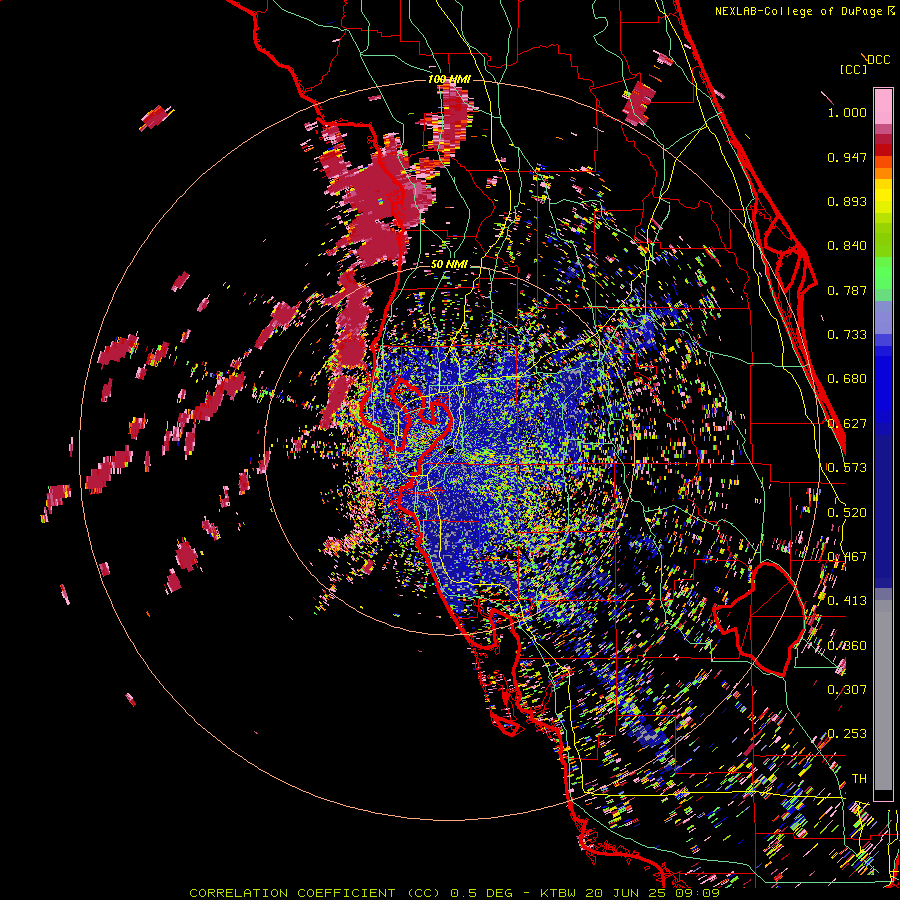
Task: Click the 0.520 scale value
Action: click(x=847, y=513)
